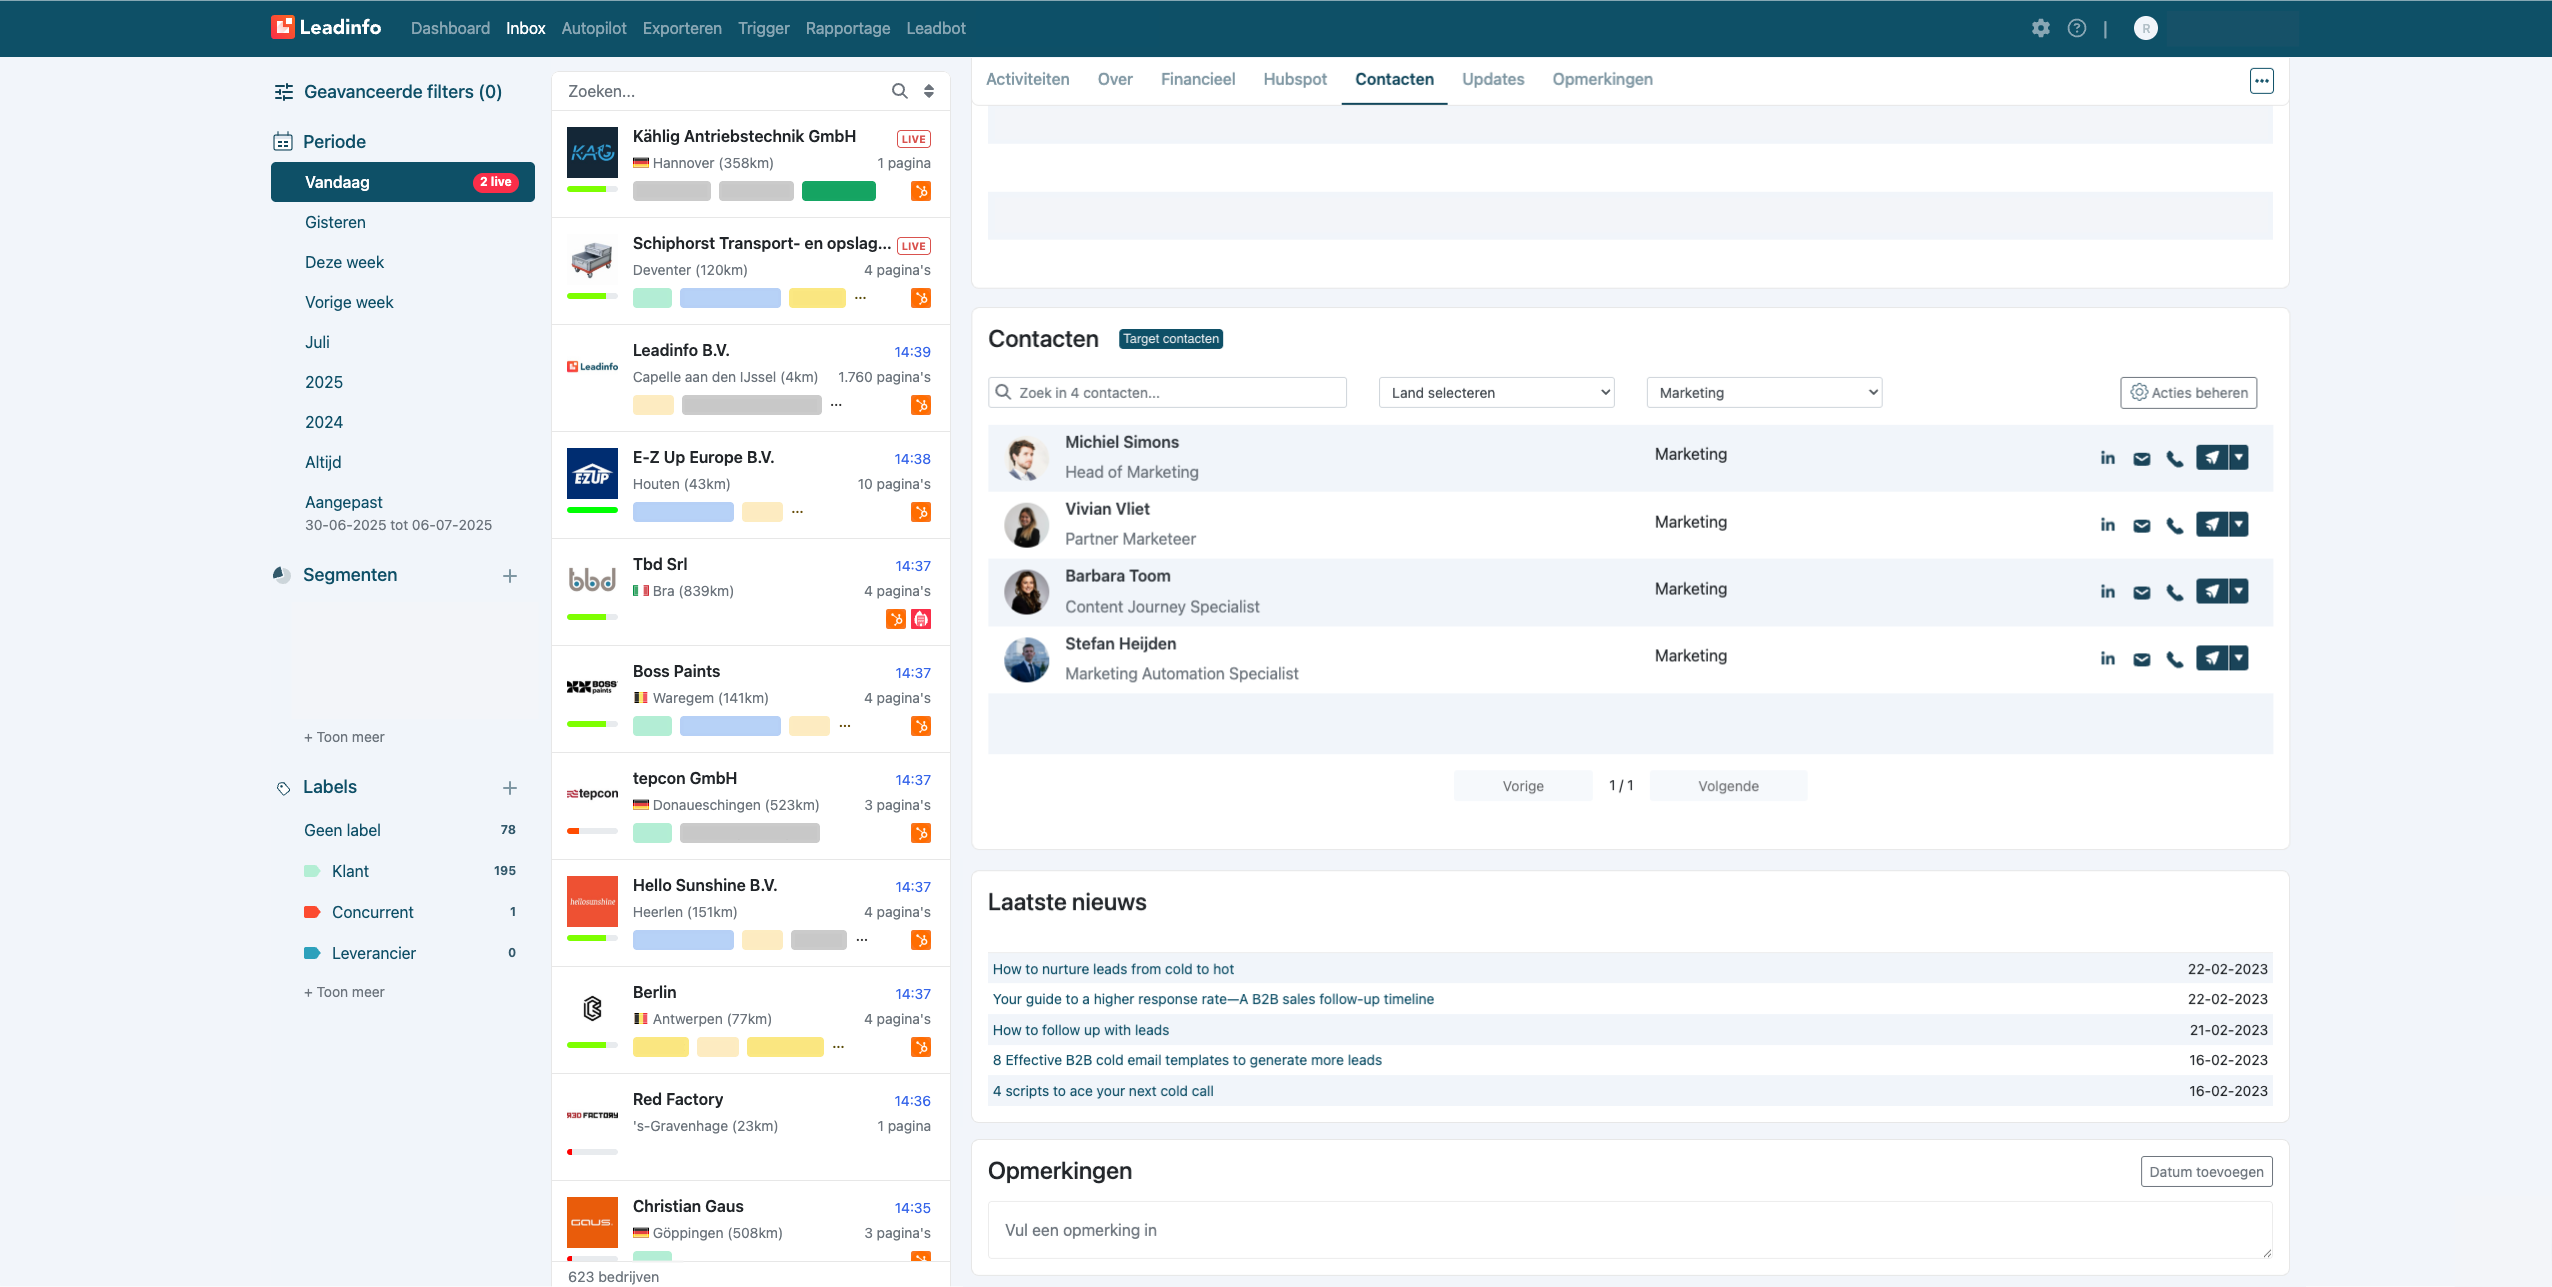Click the envelope icon for Stefan Heijden
Screen dimensions: 2552x1287
(x=2141, y=660)
